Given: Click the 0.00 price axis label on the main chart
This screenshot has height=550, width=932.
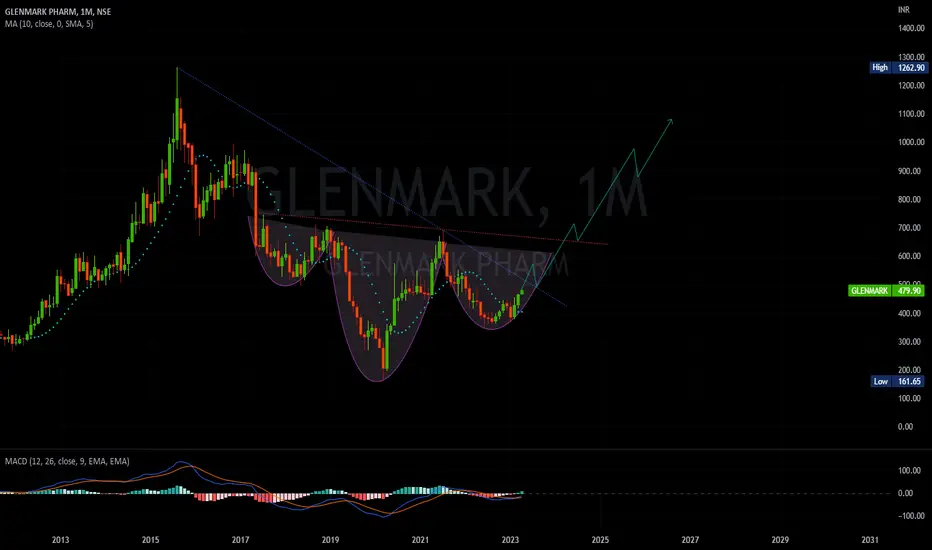Looking at the screenshot, I should click(x=905, y=427).
